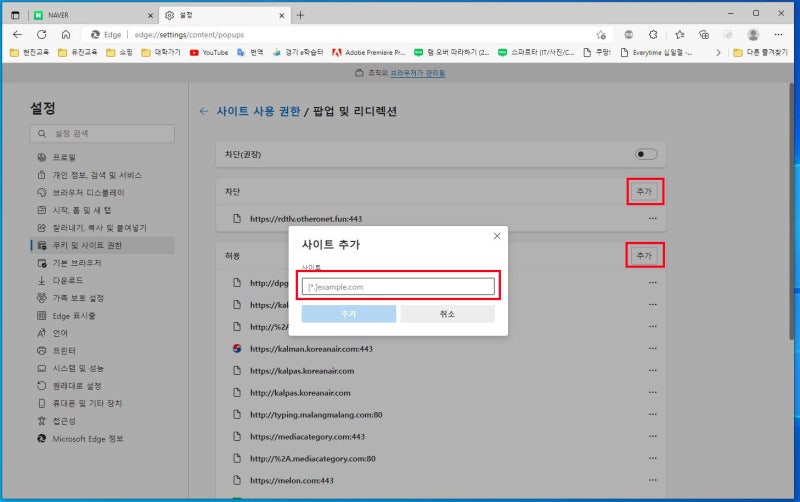Screen dimensions: 800x502
Task: Click the 다운로드 sidebar icon
Action: [x=41, y=280]
